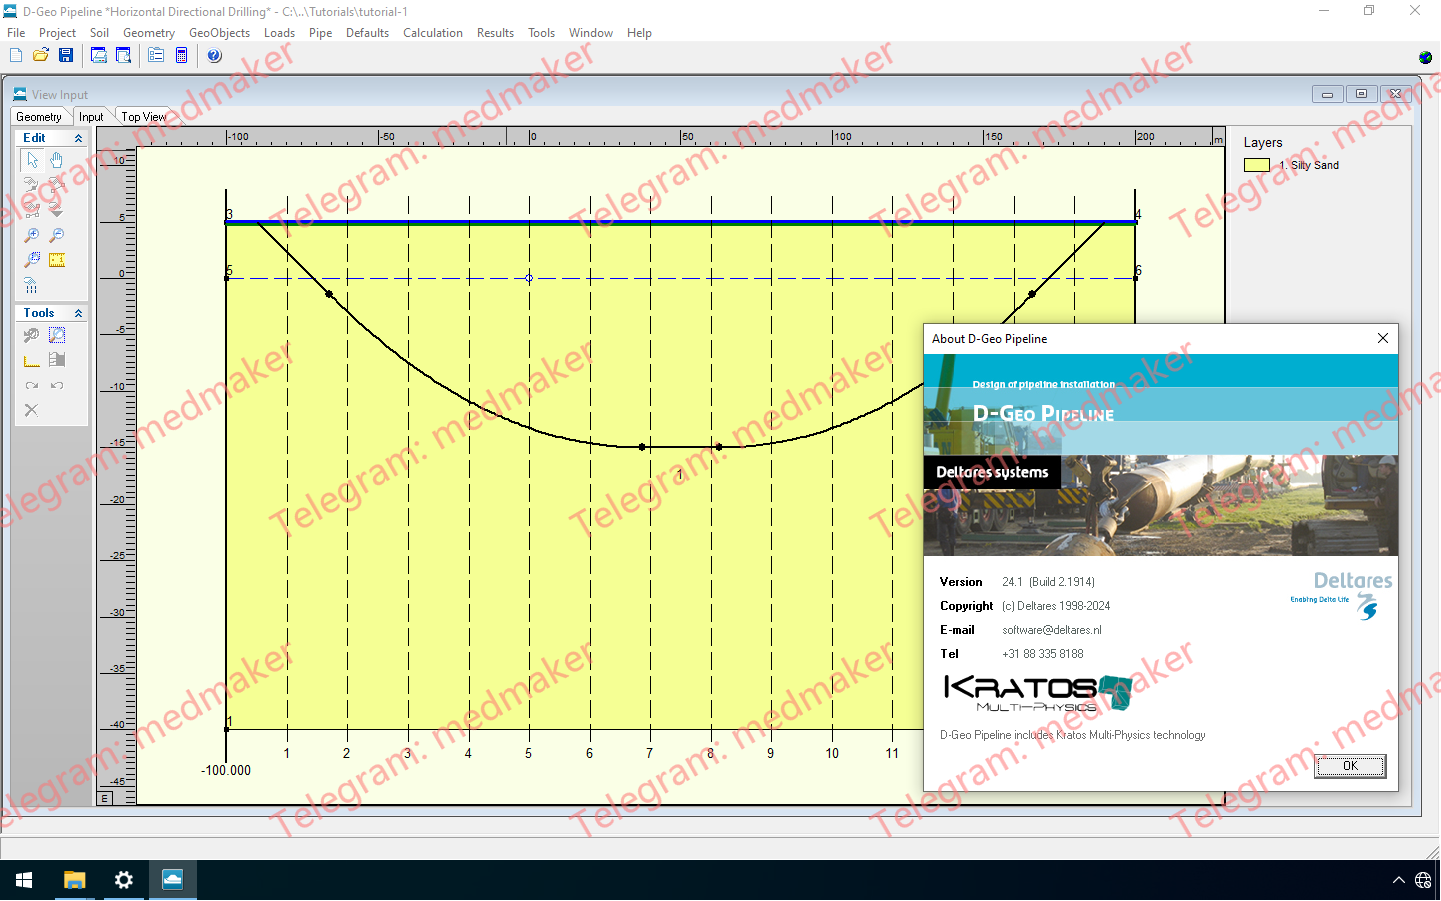Collapse the Tools panel
This screenshot has width=1441, height=901.
[x=78, y=314]
